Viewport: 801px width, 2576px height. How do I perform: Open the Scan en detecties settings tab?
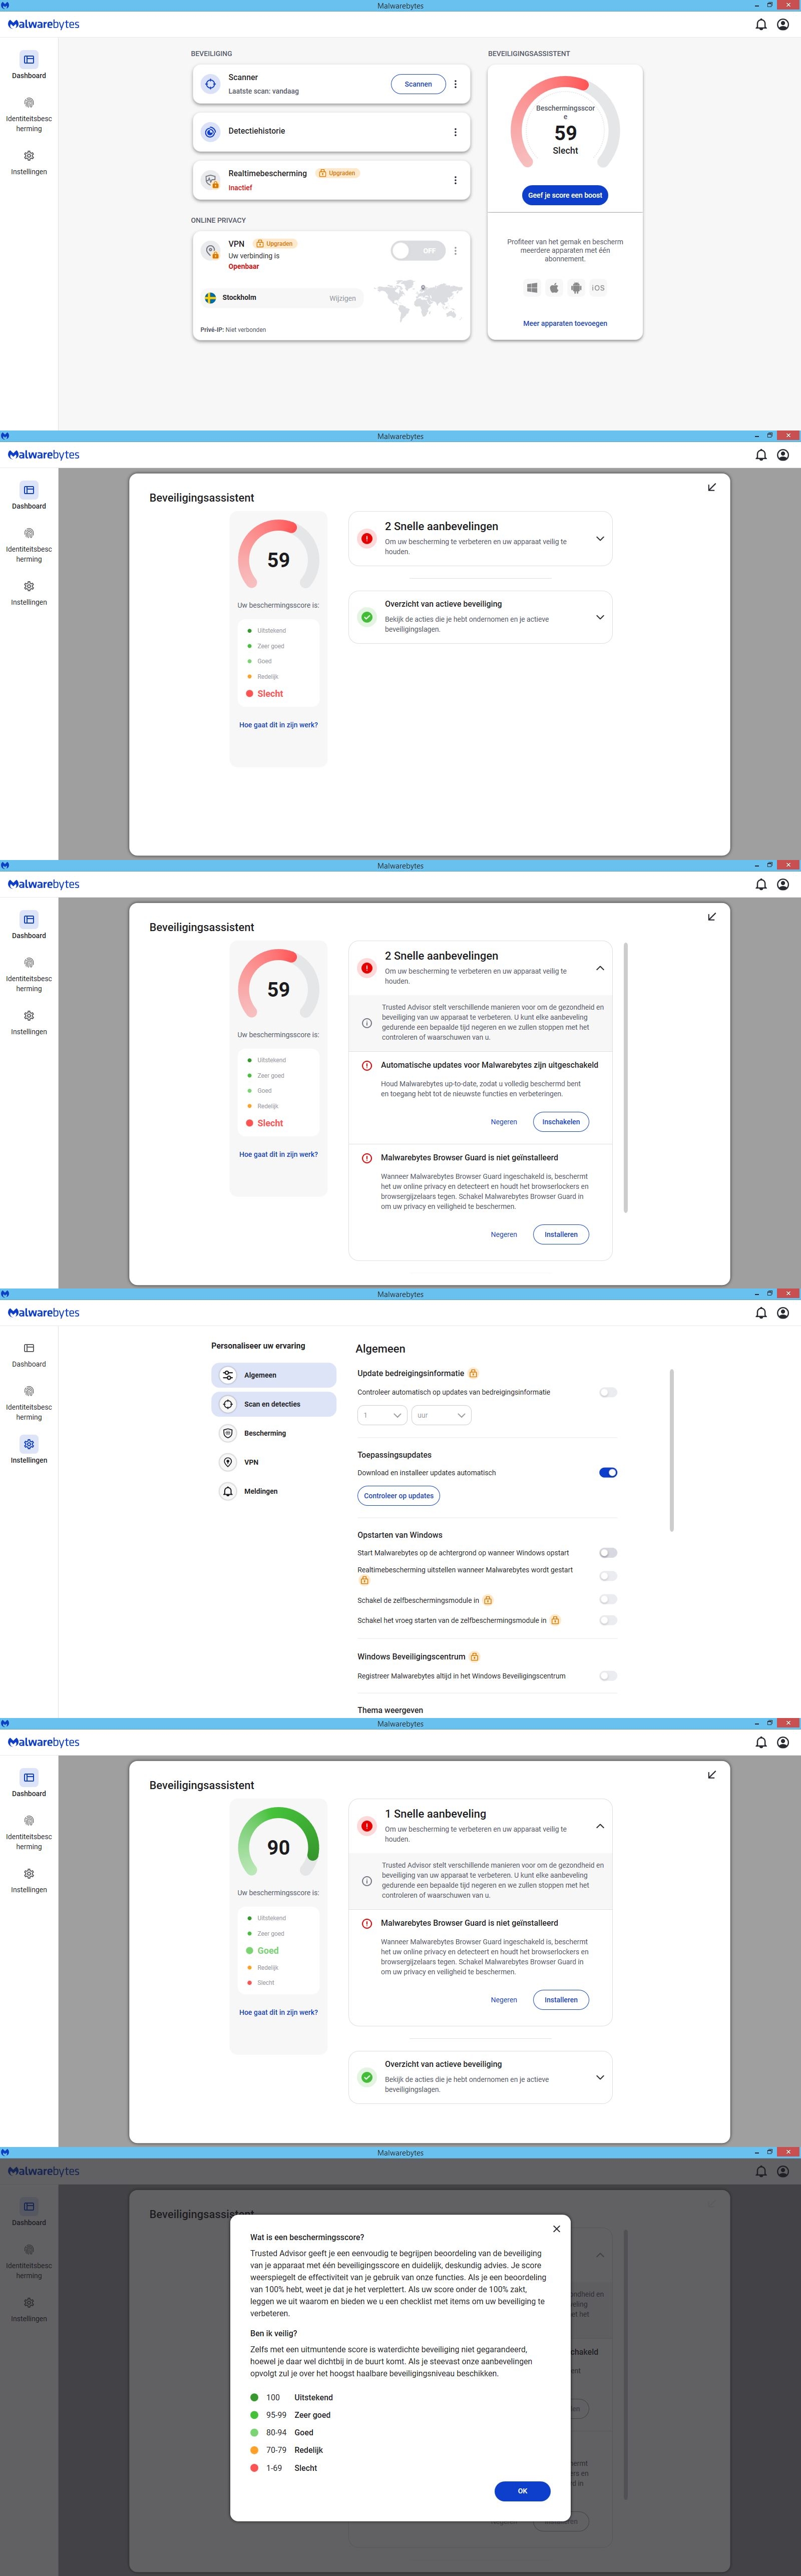tap(274, 1404)
